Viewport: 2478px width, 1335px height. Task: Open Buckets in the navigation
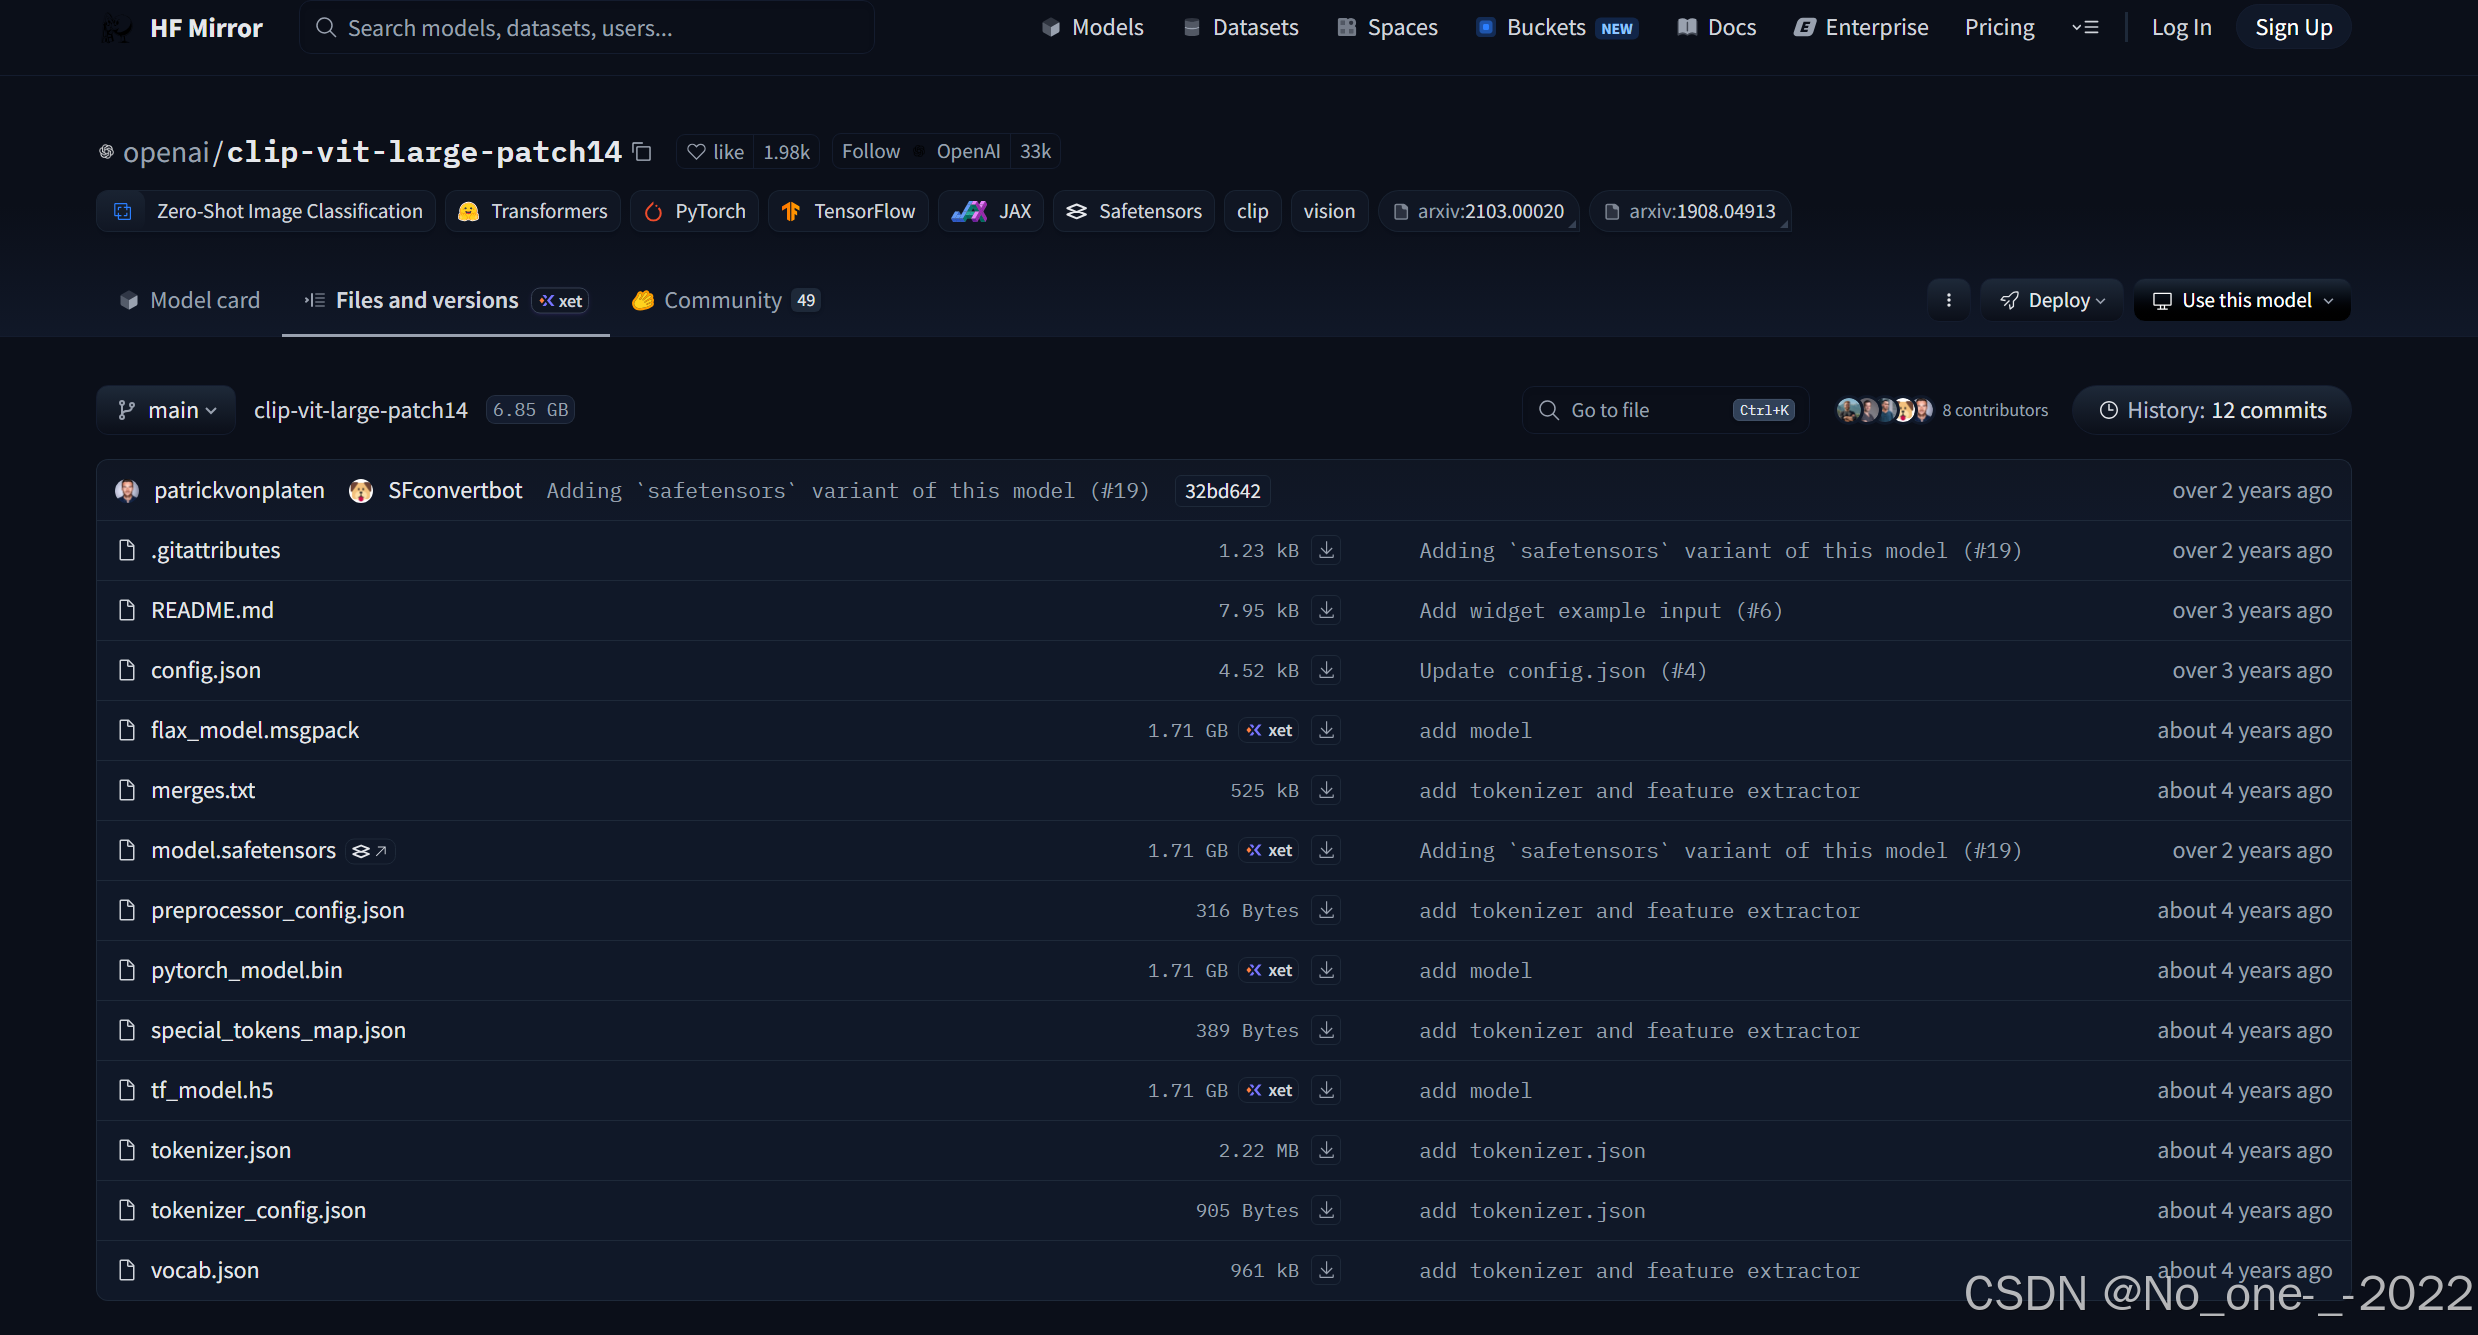[1556, 28]
